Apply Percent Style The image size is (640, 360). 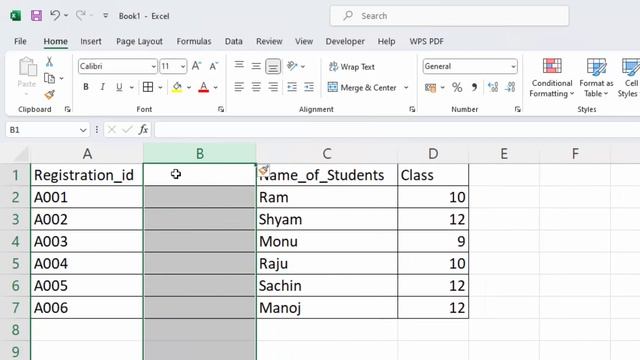pyautogui.click(x=457, y=87)
